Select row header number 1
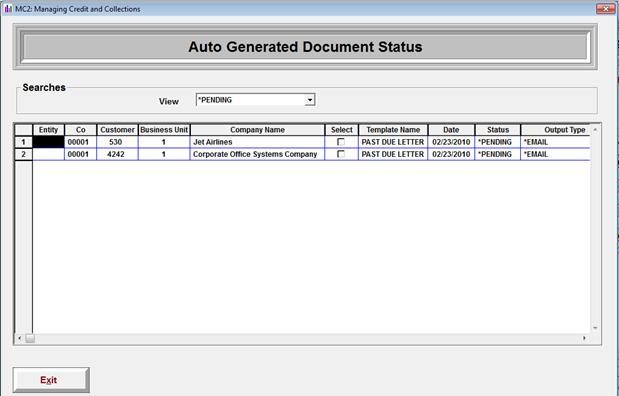Image resolution: width=619 pixels, height=396 pixels. click(x=23, y=142)
